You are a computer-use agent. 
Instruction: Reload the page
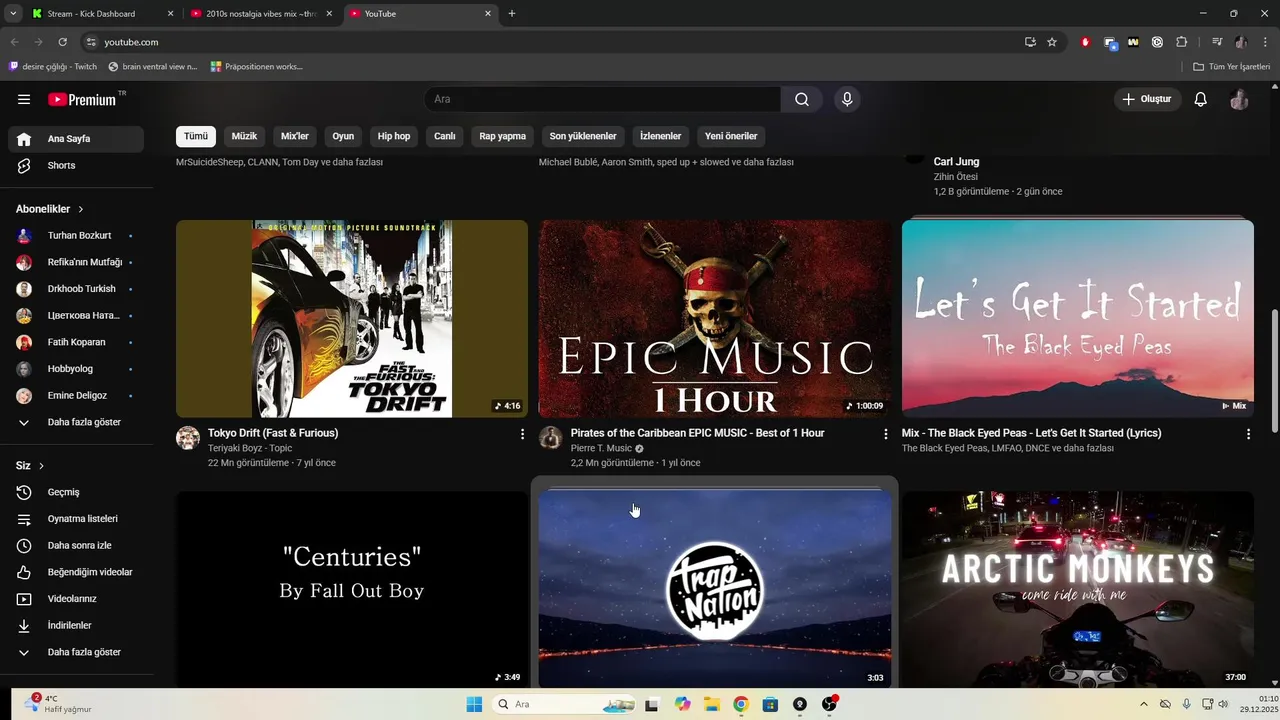[62, 42]
